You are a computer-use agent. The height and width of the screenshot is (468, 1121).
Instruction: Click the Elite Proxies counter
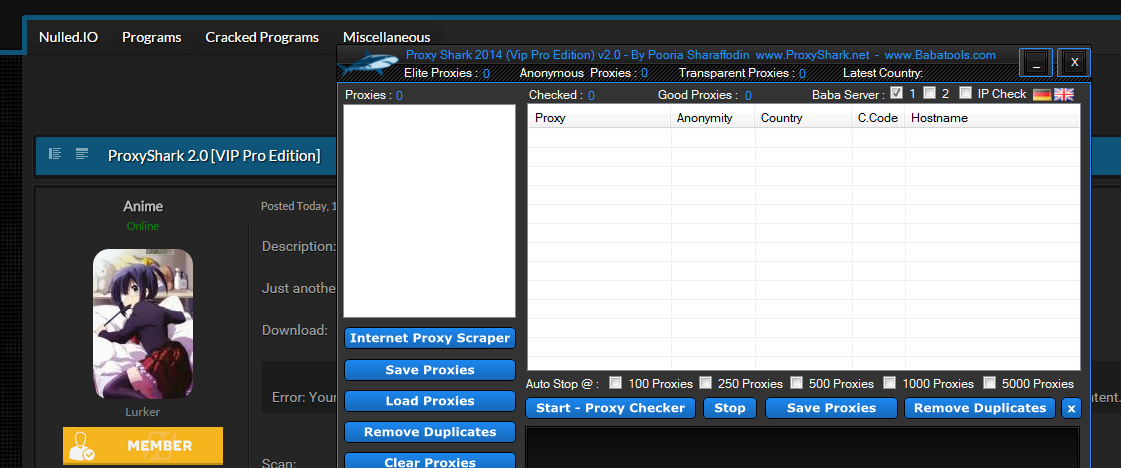[447, 73]
